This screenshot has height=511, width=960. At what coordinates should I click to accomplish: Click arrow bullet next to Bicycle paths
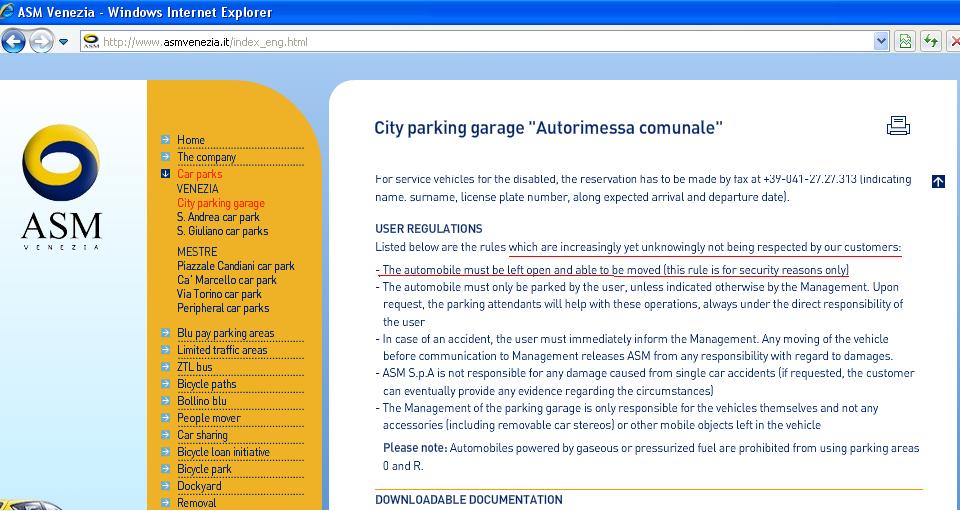click(x=165, y=384)
